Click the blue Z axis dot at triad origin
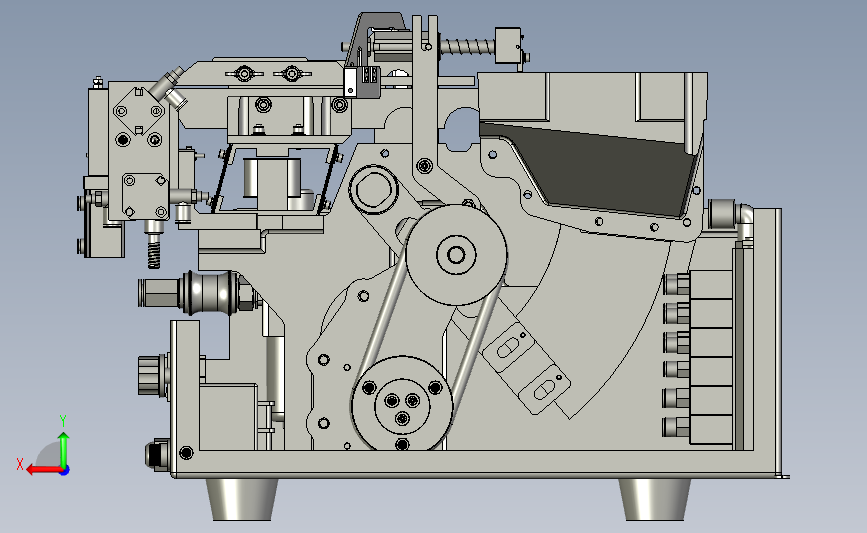 tap(65, 471)
